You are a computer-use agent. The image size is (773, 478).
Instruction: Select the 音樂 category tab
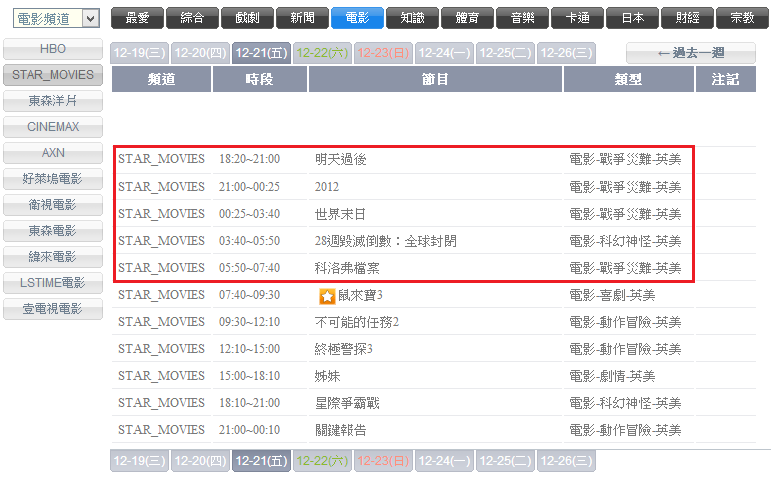point(523,18)
